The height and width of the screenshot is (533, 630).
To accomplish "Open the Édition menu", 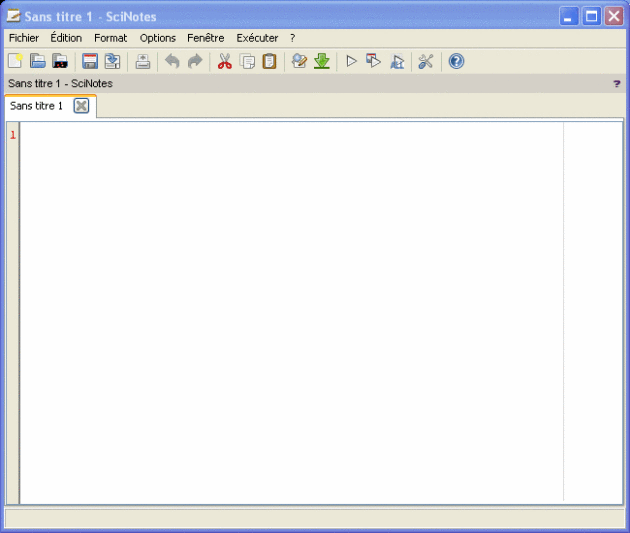I will tap(66, 38).
